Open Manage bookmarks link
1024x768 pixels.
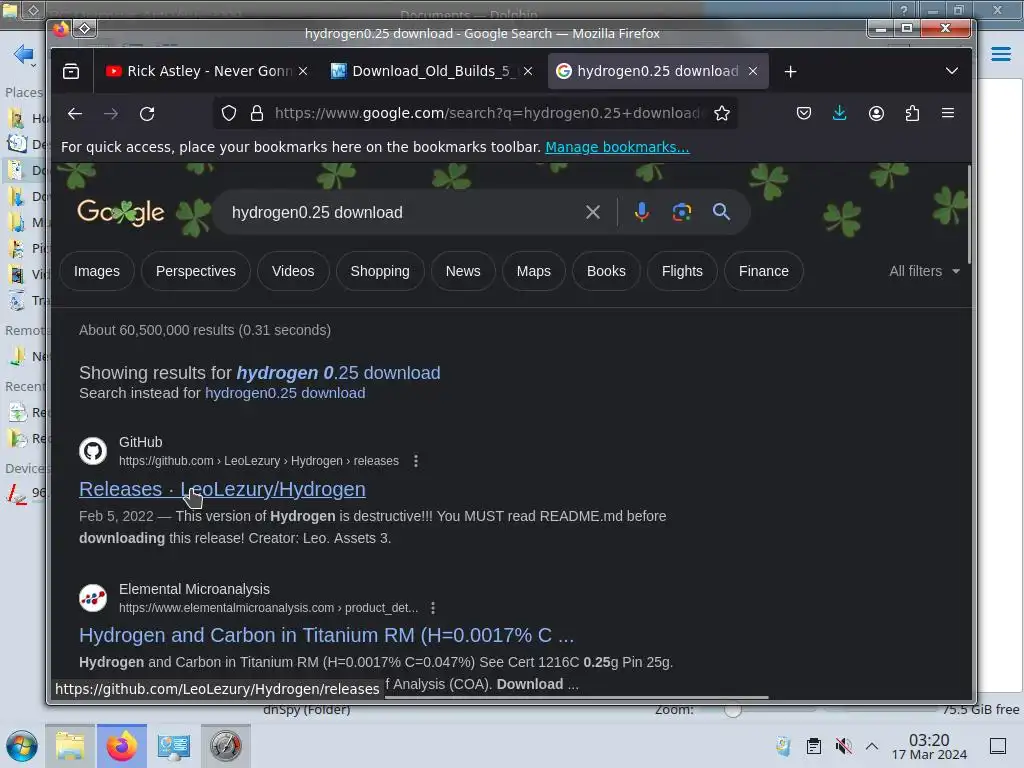pyautogui.click(x=617, y=148)
